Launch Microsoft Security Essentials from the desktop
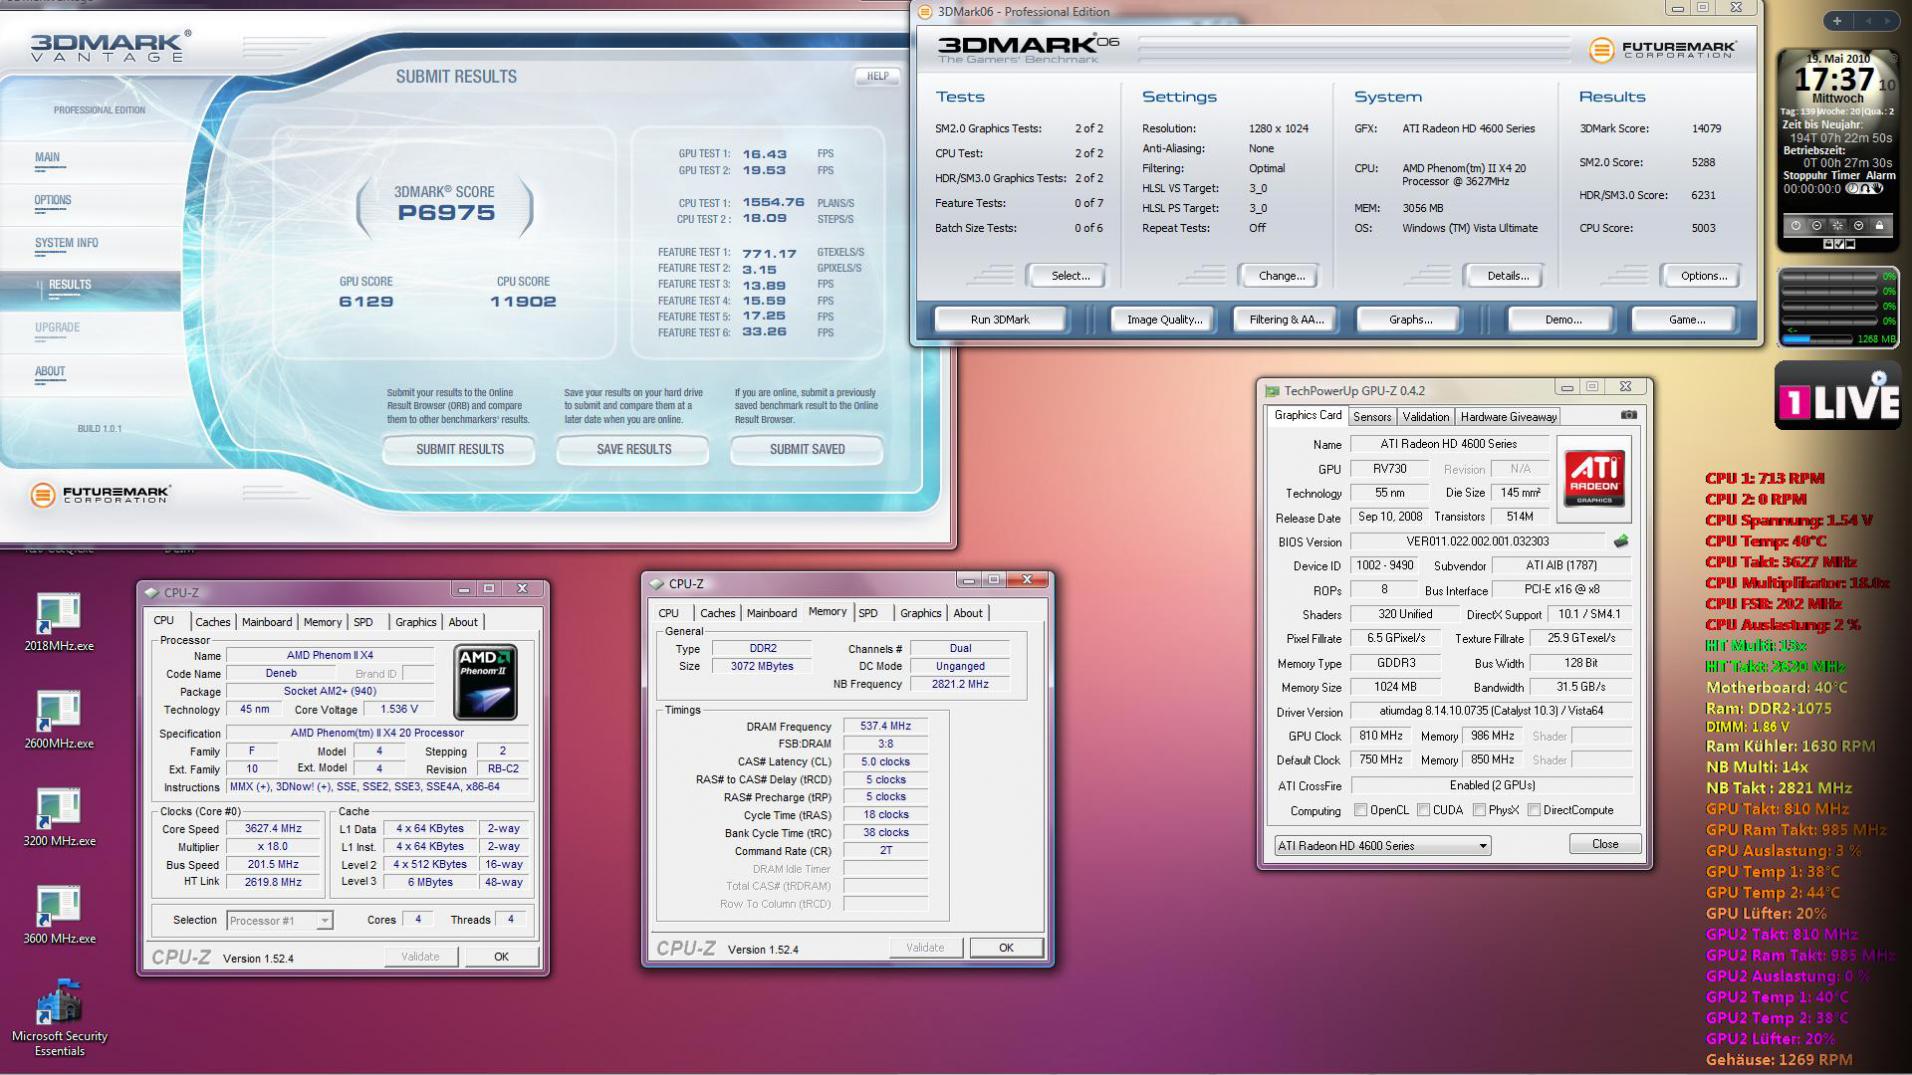Image resolution: width=1912 pixels, height=1075 pixels. point(59,1017)
